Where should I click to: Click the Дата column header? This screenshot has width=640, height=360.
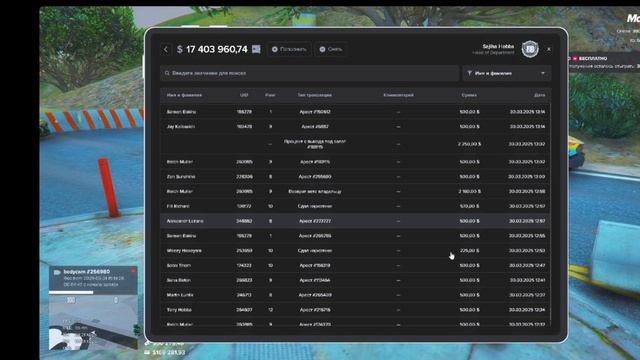pyautogui.click(x=540, y=95)
